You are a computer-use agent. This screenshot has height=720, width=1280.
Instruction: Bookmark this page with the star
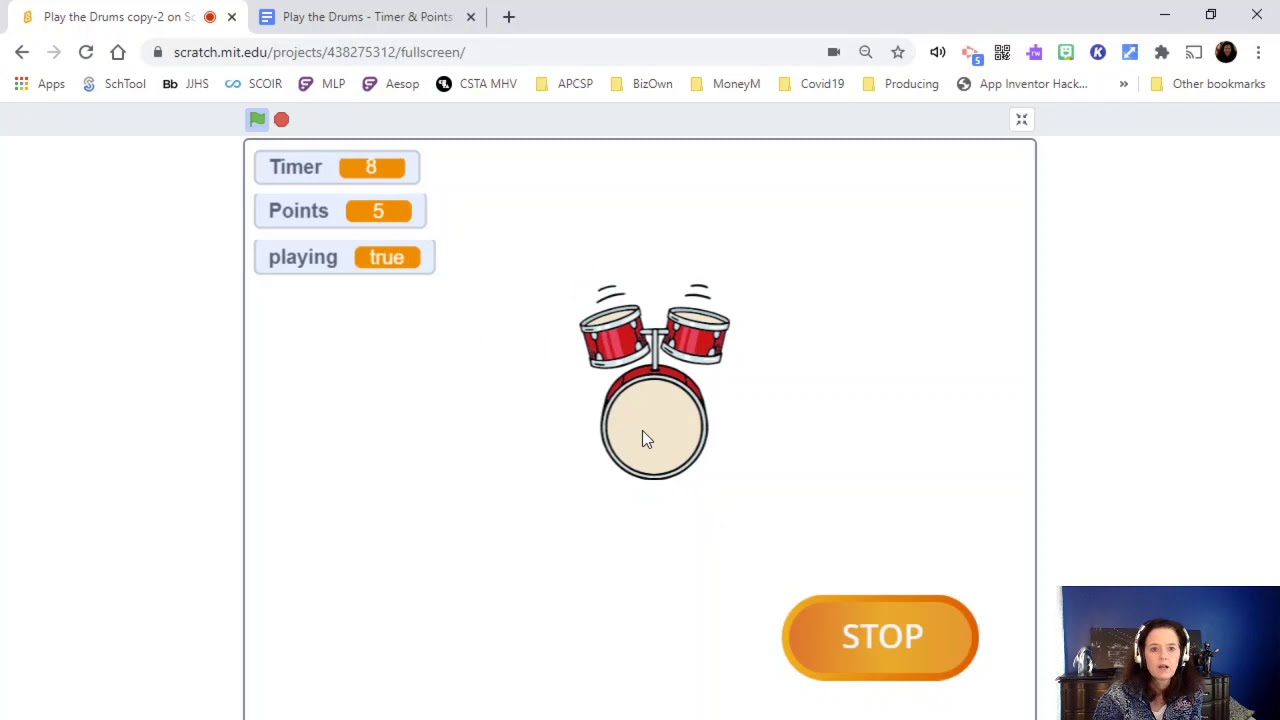coord(898,52)
